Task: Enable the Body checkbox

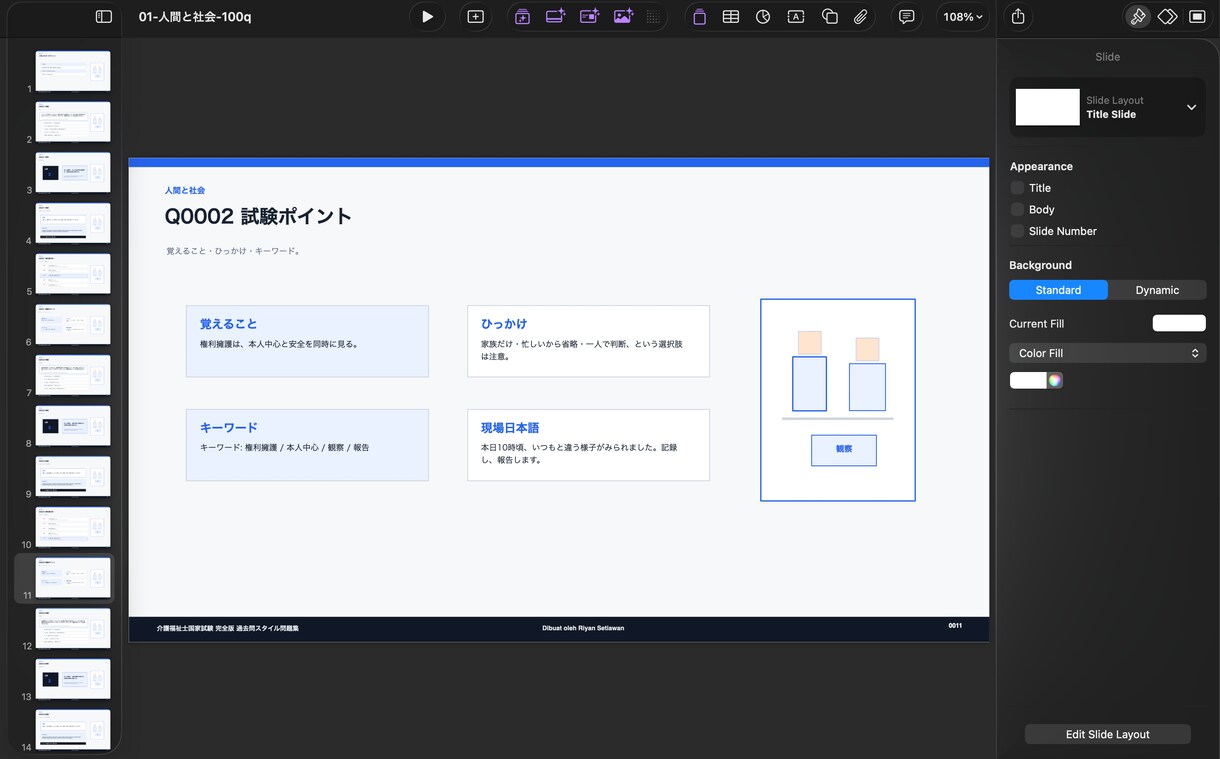Action: click(1017, 210)
